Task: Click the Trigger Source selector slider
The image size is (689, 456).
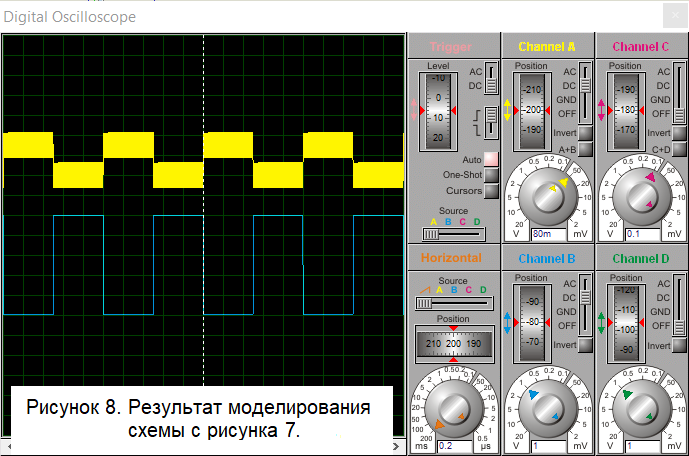Action: [x=453, y=233]
